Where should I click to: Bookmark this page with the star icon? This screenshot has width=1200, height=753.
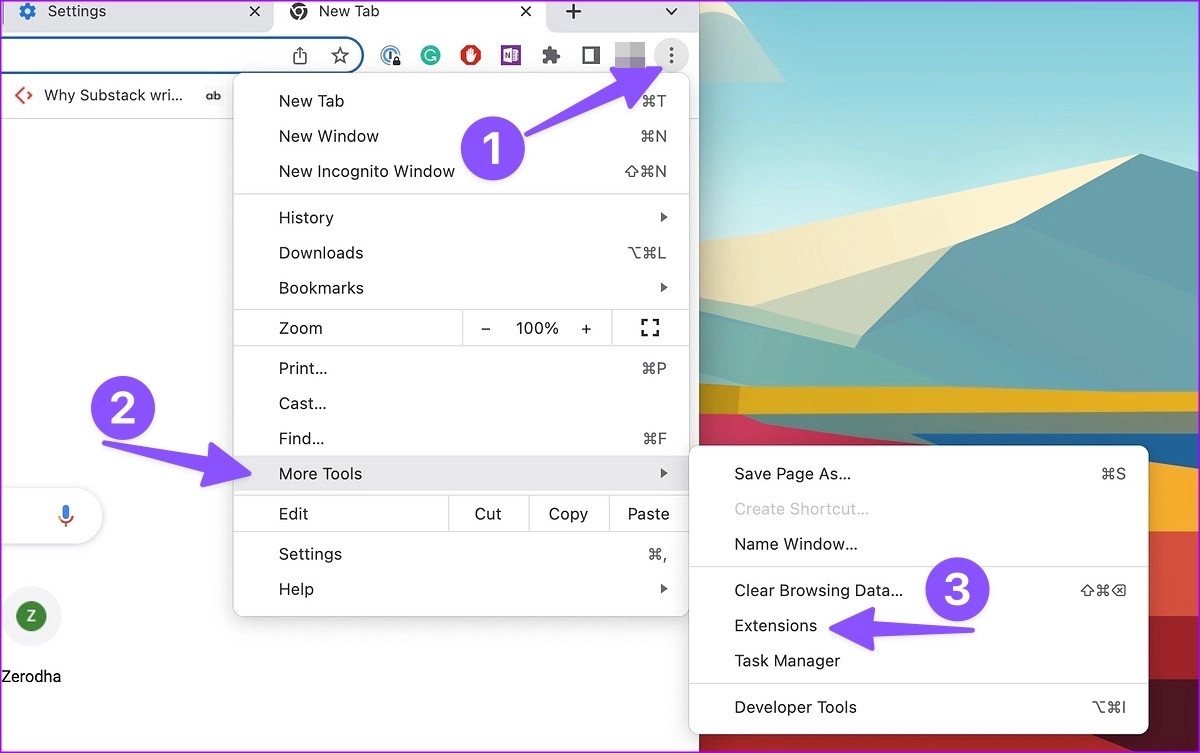point(340,56)
